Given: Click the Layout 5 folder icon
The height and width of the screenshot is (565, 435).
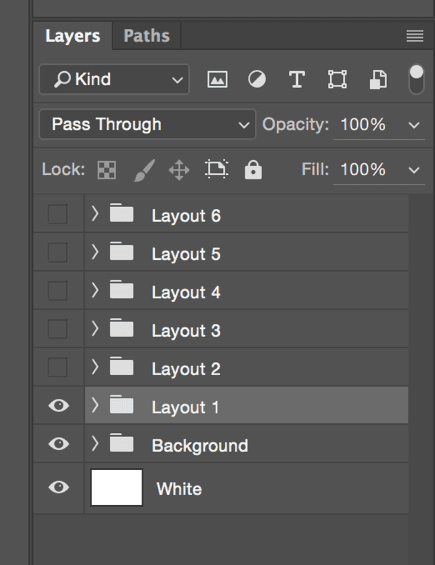Looking at the screenshot, I should [121, 251].
